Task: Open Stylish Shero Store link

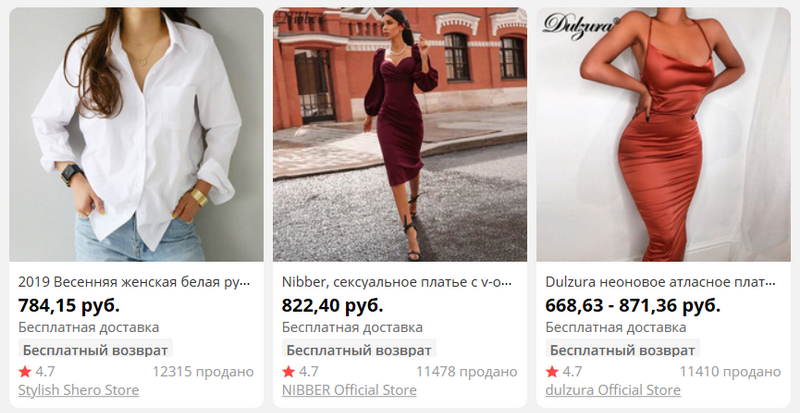Action: 79,390
